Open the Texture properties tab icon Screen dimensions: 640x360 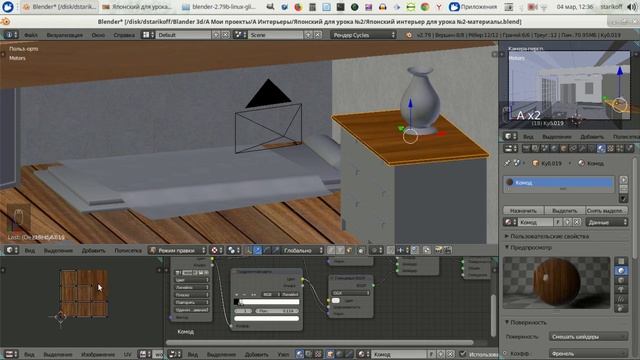(611, 149)
